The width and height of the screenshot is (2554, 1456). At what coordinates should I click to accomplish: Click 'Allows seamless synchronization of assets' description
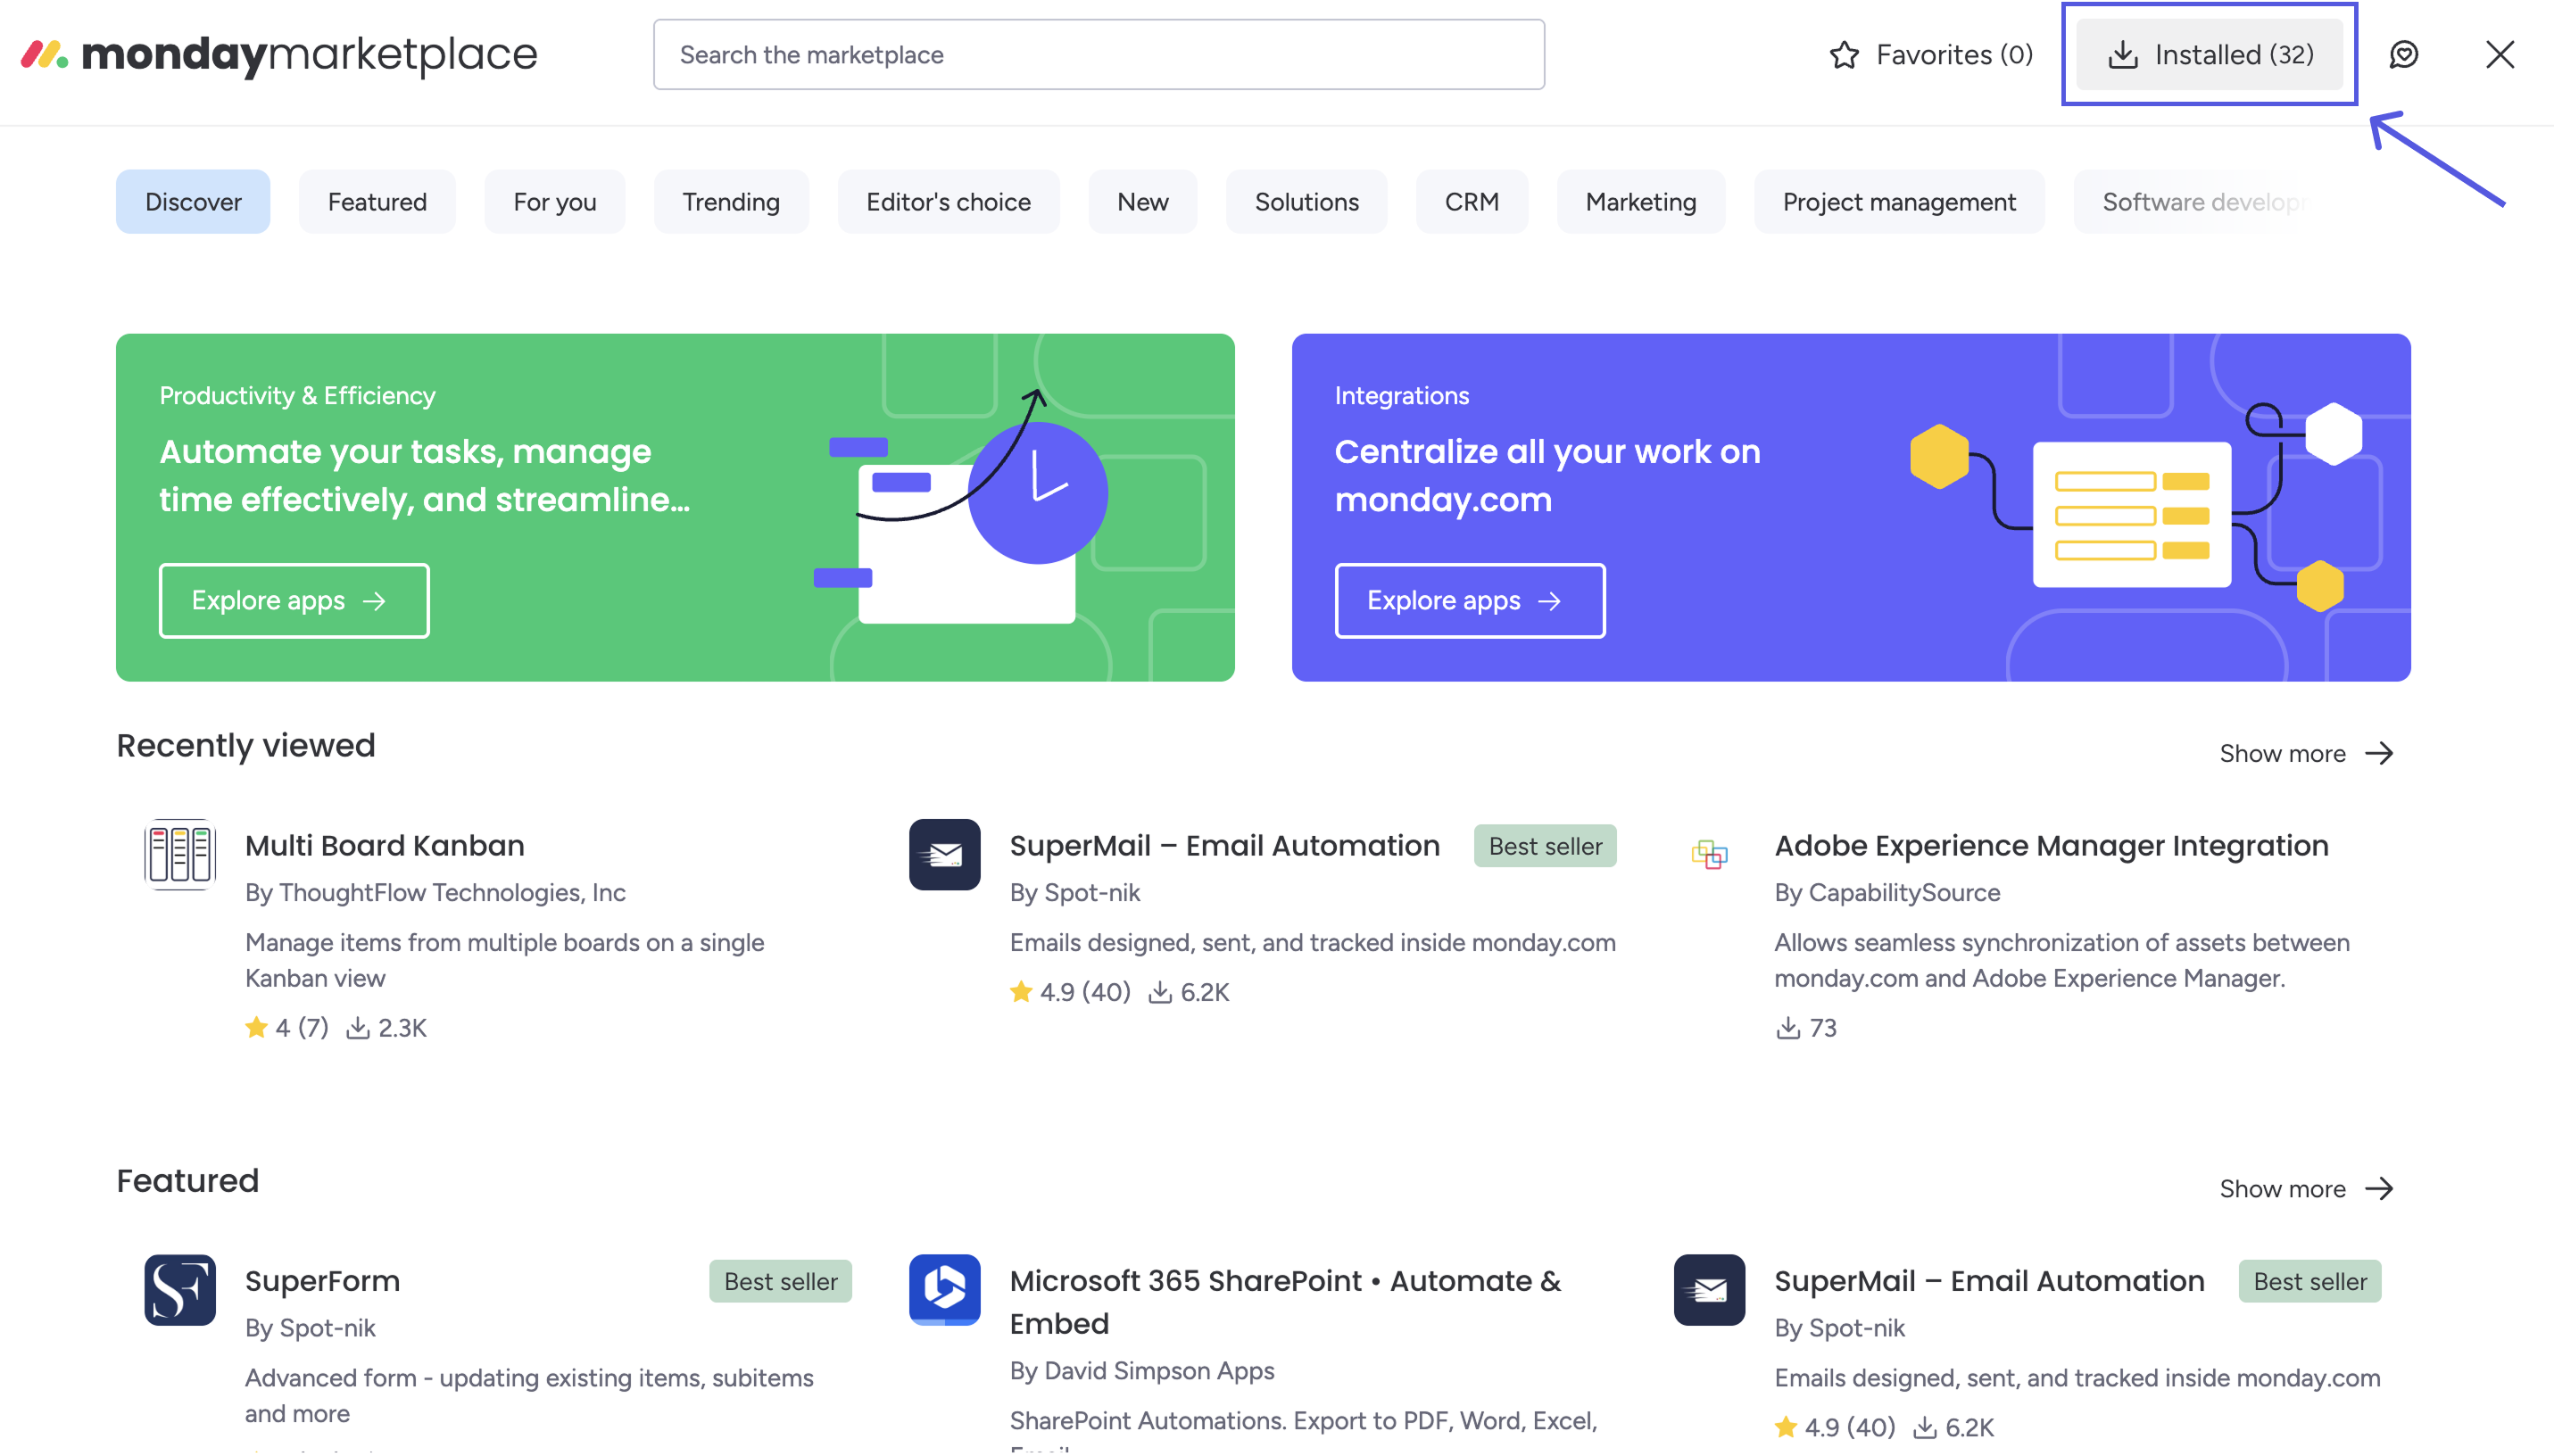[x=2061, y=960]
